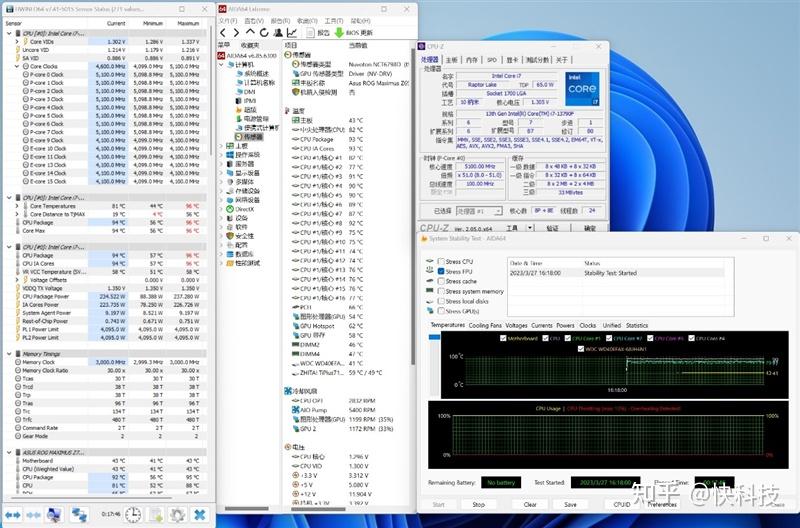Click the green BIOS update arrow

[x=339, y=33]
